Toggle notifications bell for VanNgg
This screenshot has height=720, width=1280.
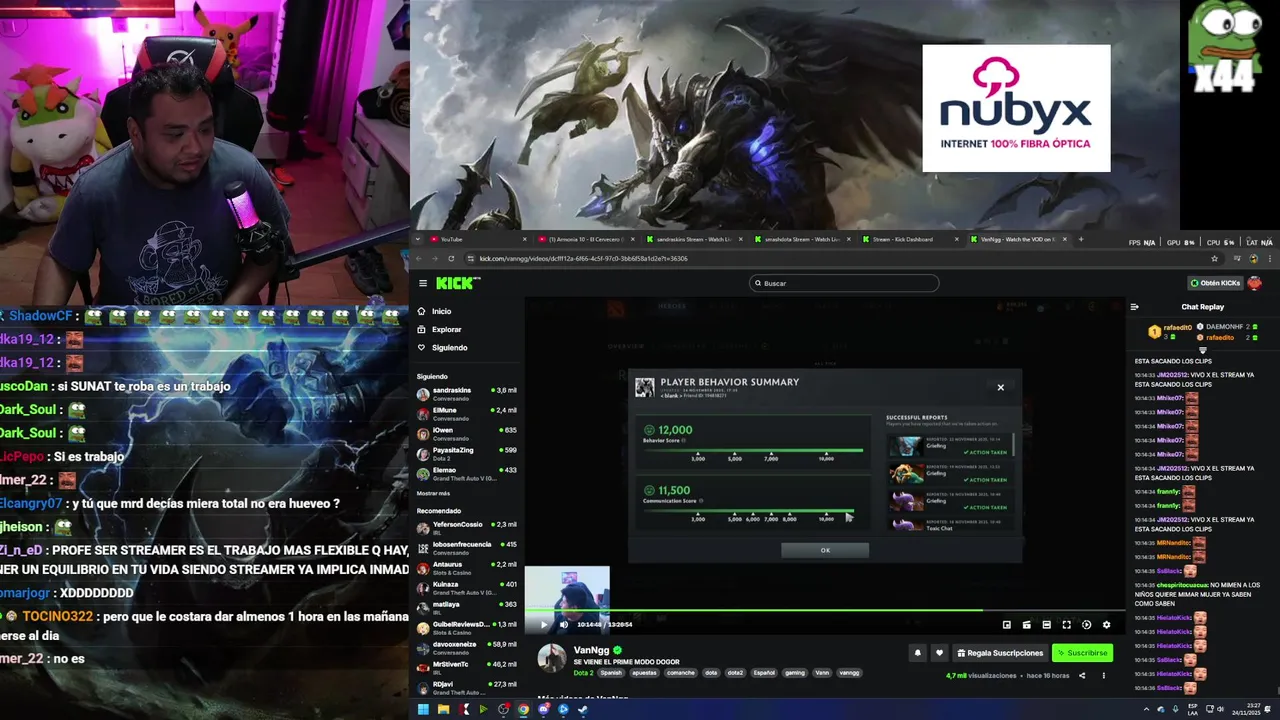coord(917,653)
